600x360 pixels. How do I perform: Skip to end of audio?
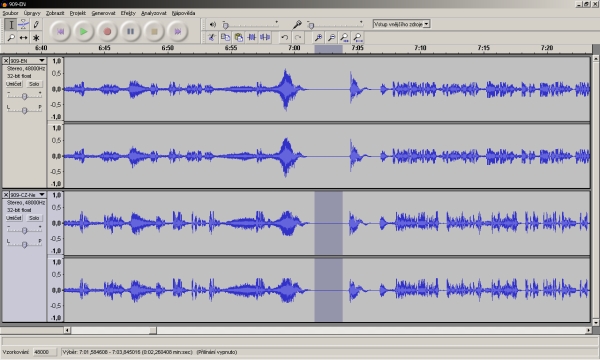tap(178, 31)
